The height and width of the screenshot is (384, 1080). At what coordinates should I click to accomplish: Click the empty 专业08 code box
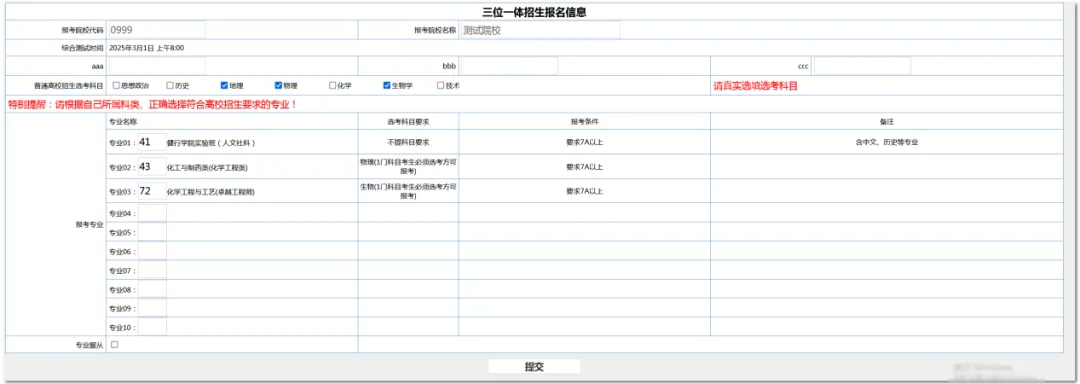152,289
